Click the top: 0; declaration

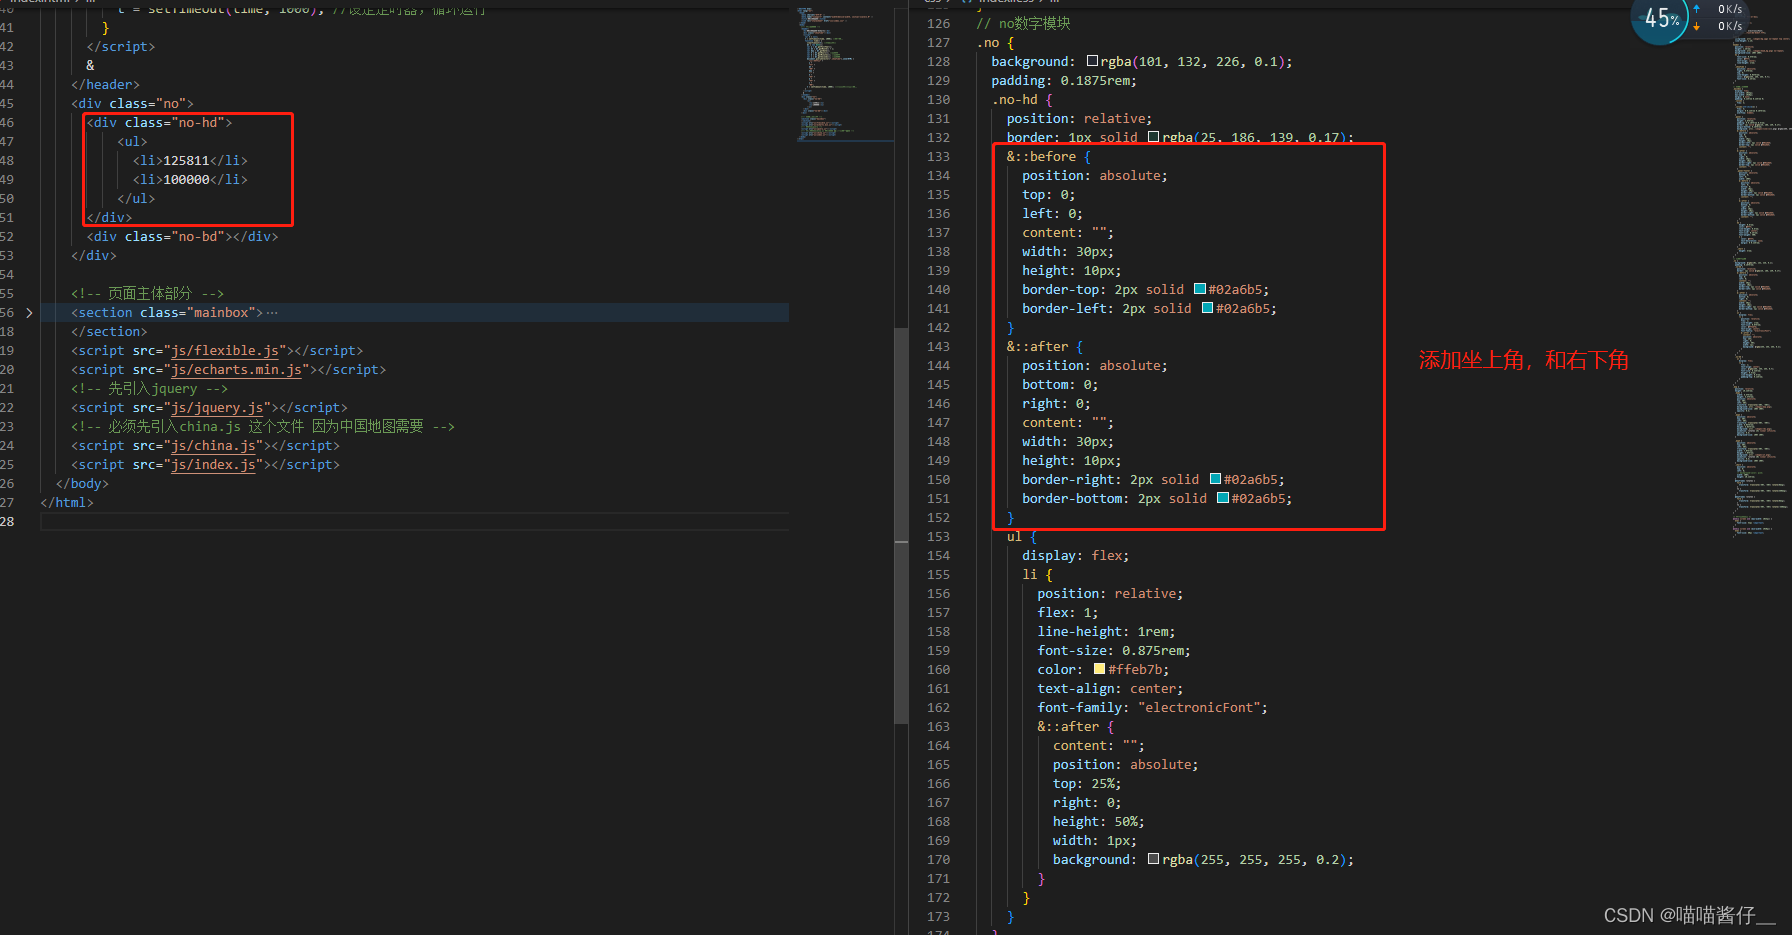click(x=1049, y=194)
